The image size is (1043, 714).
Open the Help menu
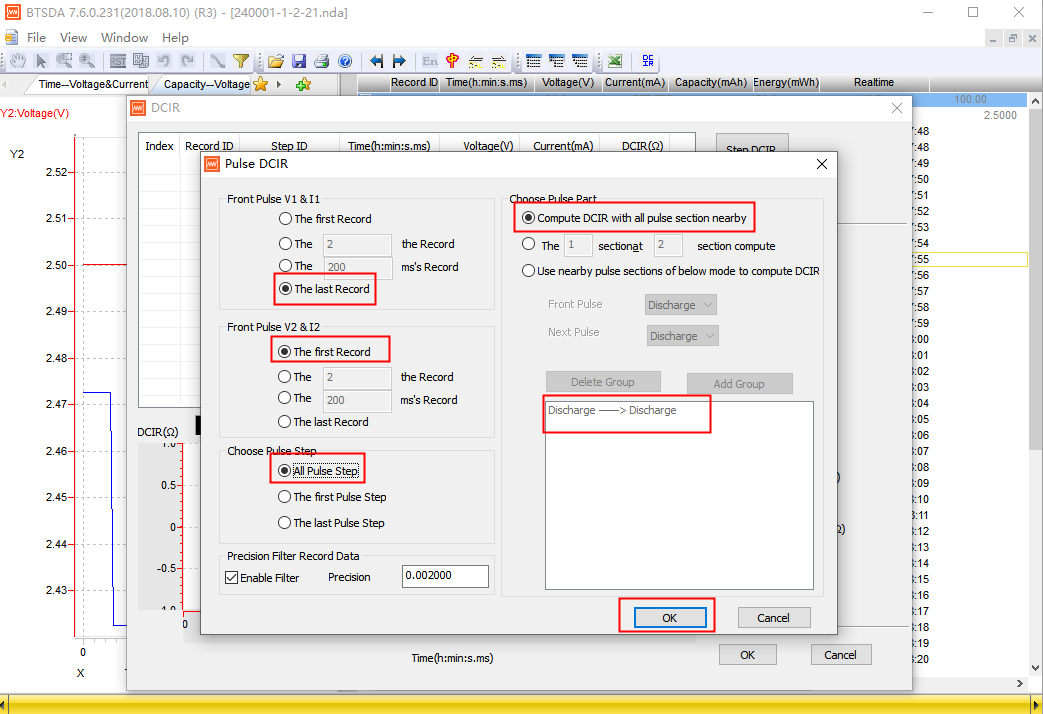click(175, 37)
